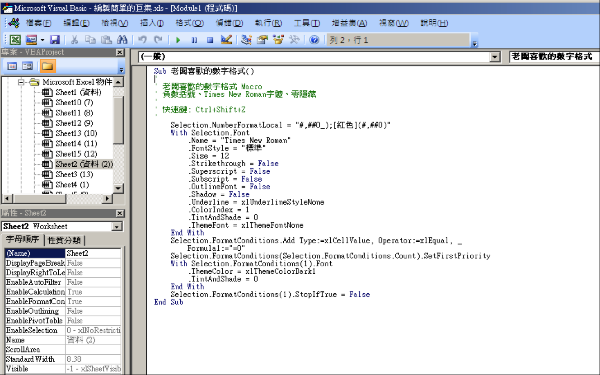Screen dimensions: 600x375
Task: Select Sheet15 (12) in project tree
Action: click(77, 154)
